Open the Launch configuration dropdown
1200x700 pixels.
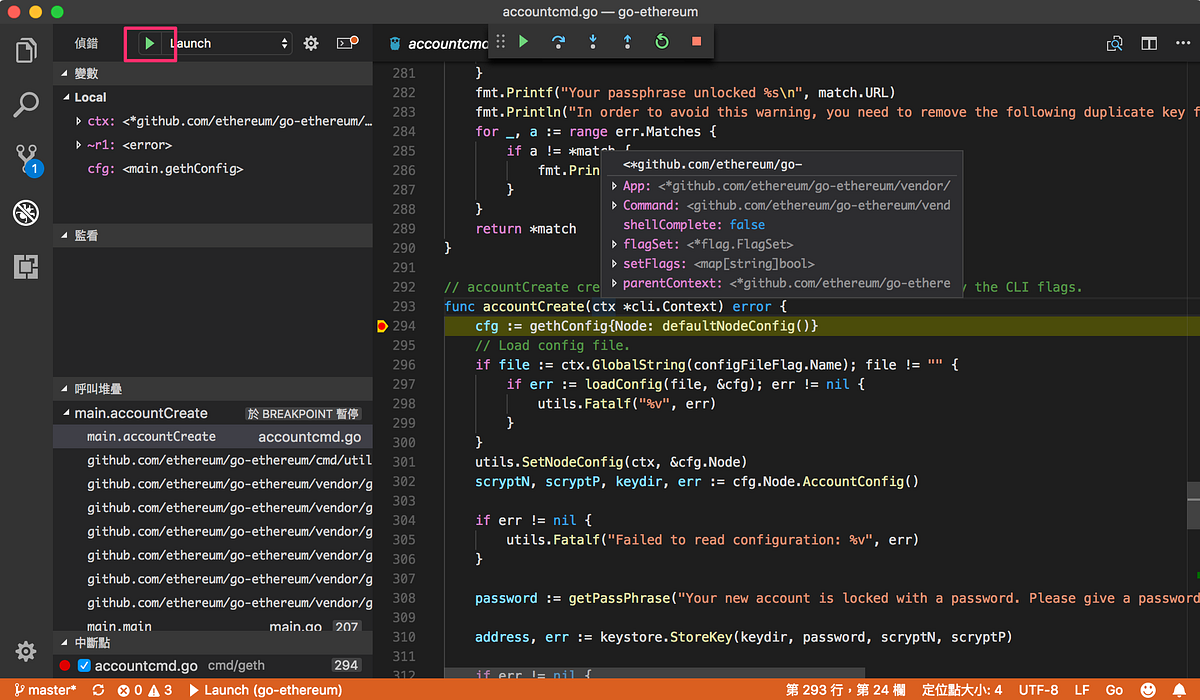pyautogui.click(x=228, y=44)
